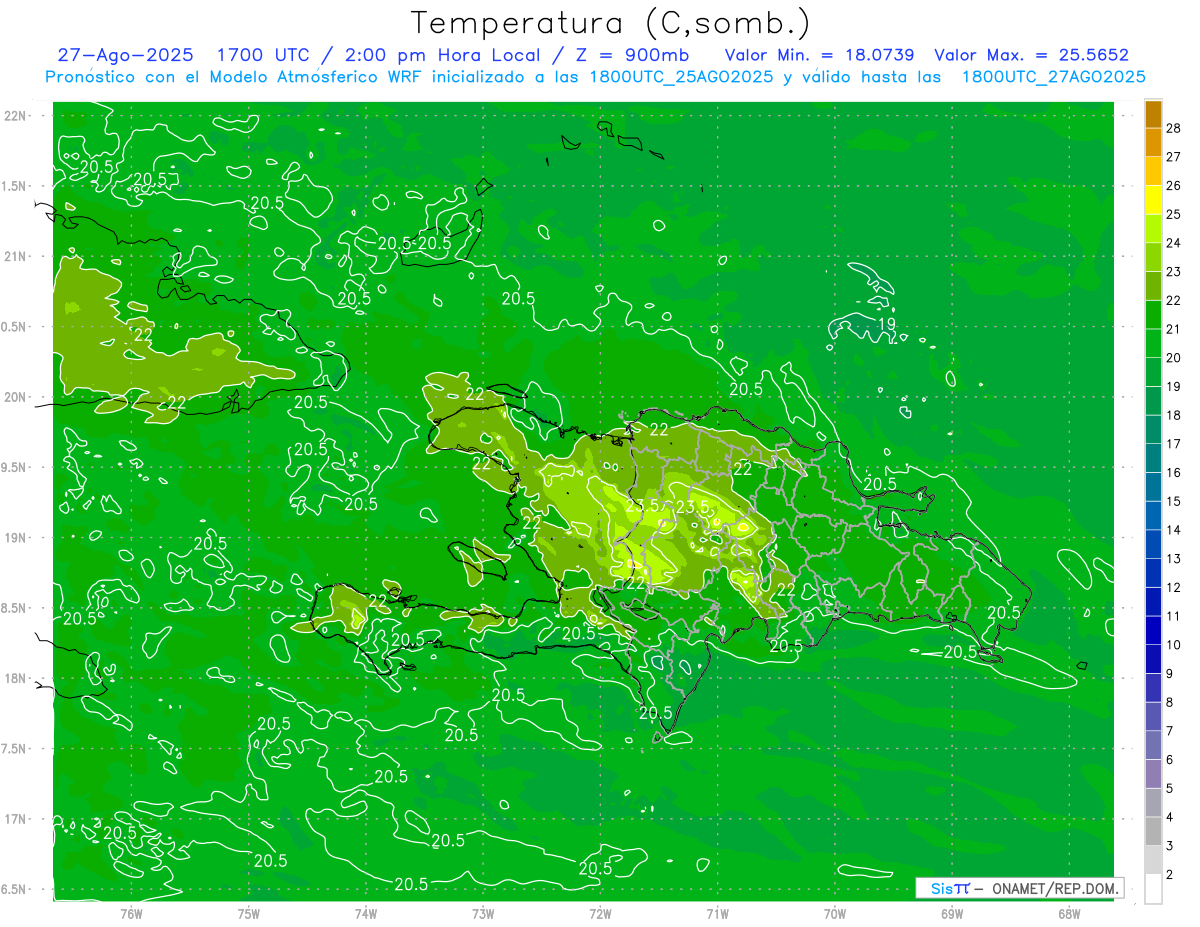Image resolution: width=1200 pixels, height=927 pixels.
Task: Click the "70W" longitude axis label
Action: (x=834, y=913)
